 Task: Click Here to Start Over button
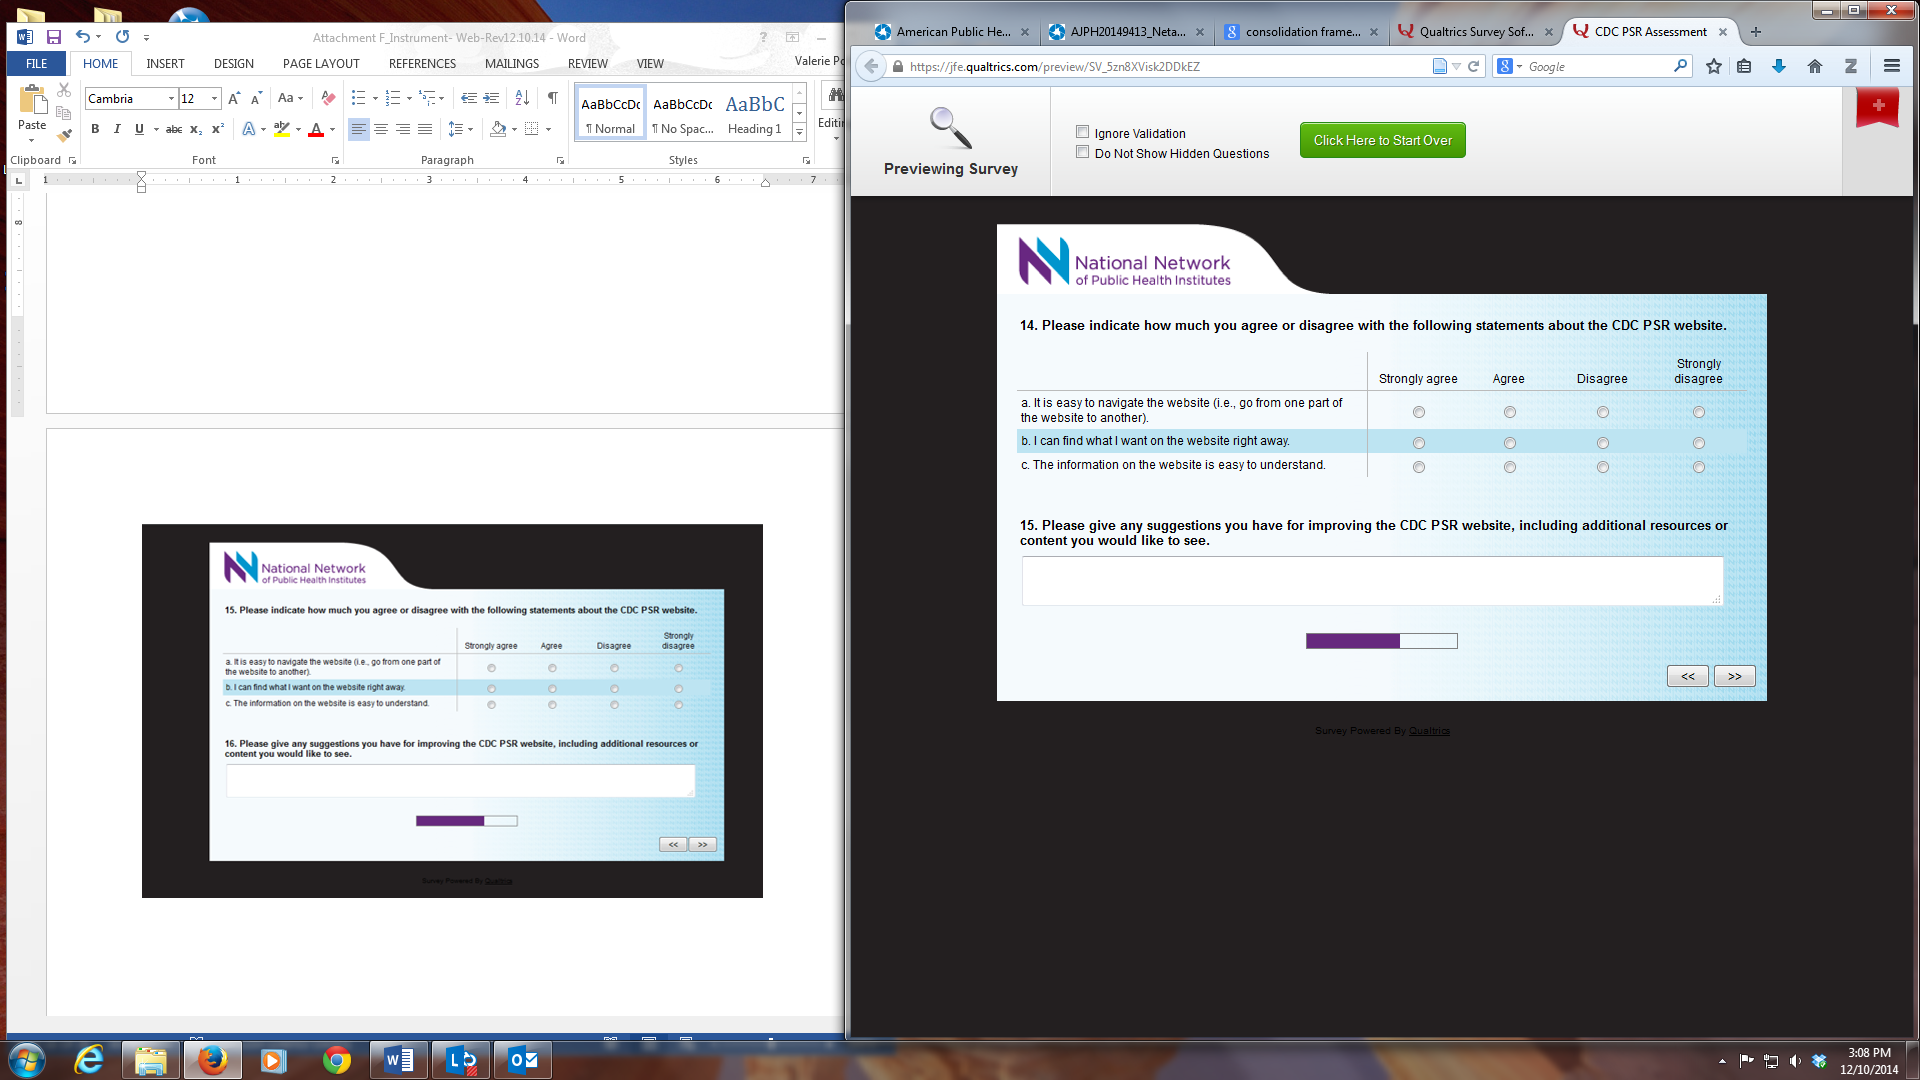1382,140
